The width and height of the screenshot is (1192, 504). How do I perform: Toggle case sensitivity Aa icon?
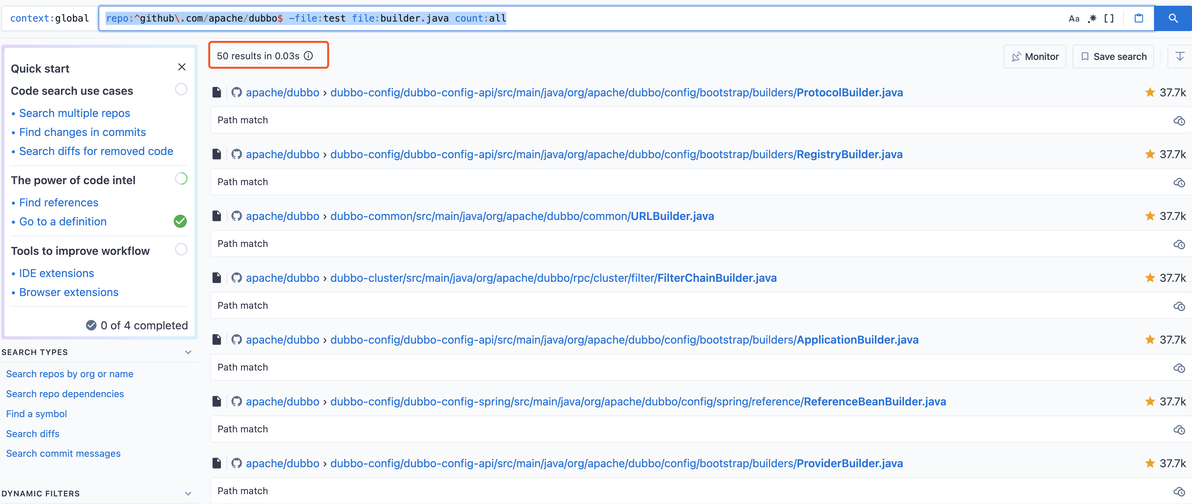click(x=1073, y=19)
